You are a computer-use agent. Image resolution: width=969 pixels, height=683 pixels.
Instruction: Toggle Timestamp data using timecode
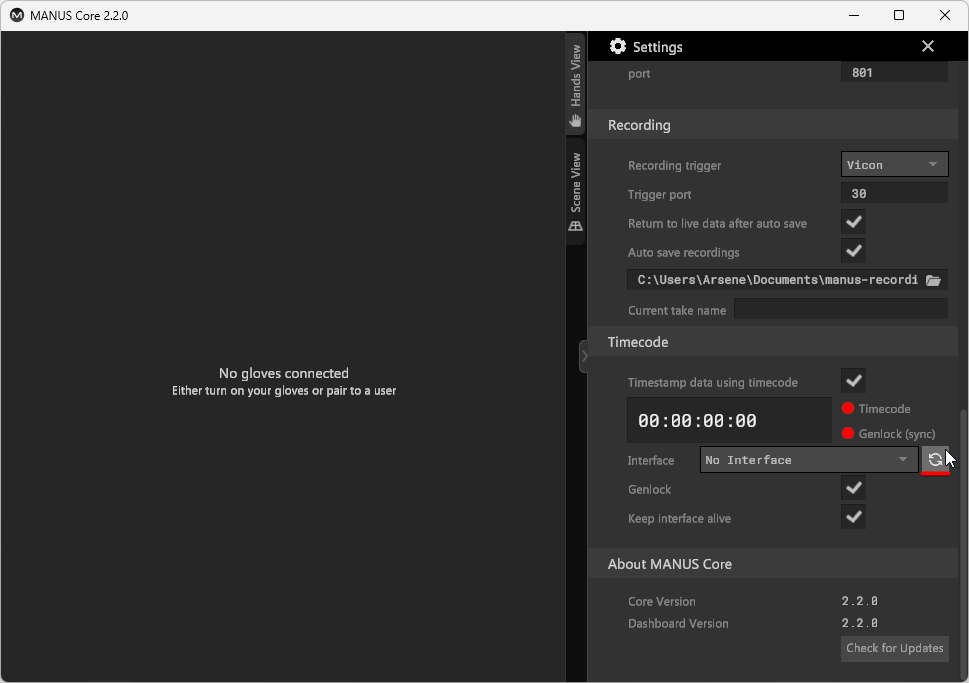853,380
